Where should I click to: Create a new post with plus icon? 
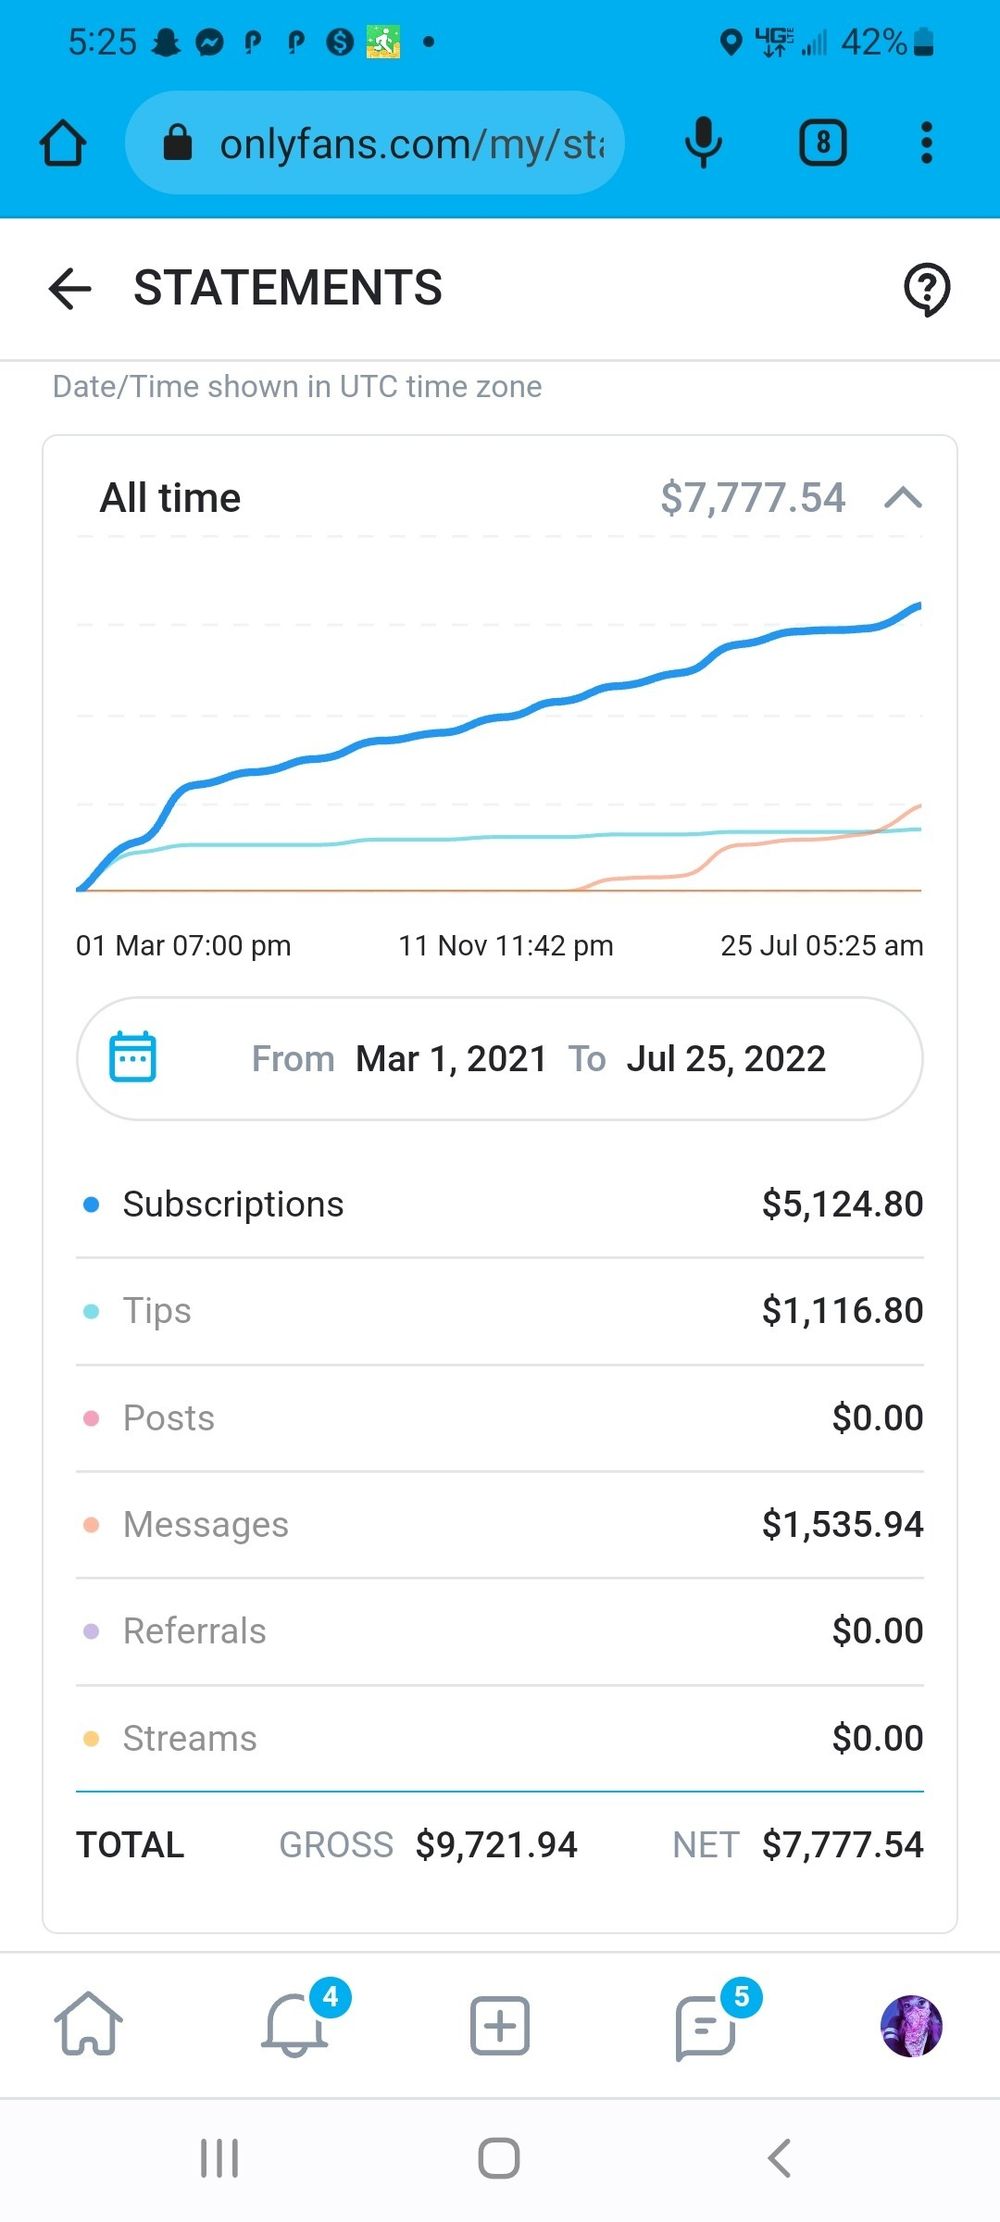pyautogui.click(x=500, y=2027)
